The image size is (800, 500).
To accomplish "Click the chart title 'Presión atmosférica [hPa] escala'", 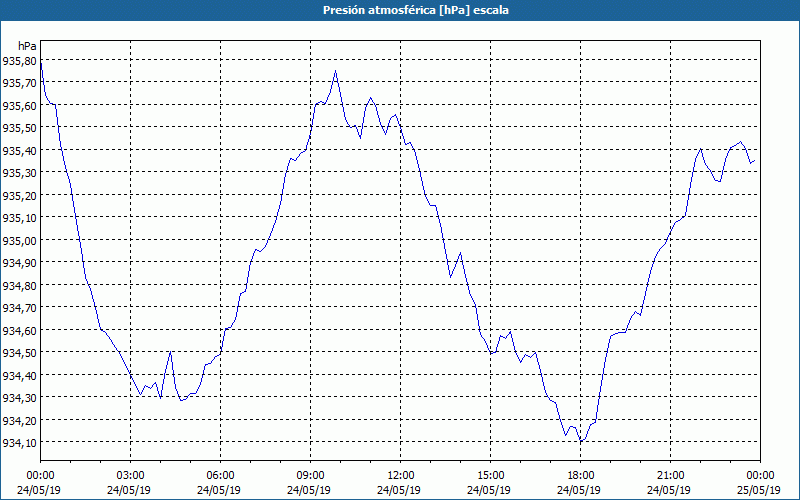I will click(416, 10).
